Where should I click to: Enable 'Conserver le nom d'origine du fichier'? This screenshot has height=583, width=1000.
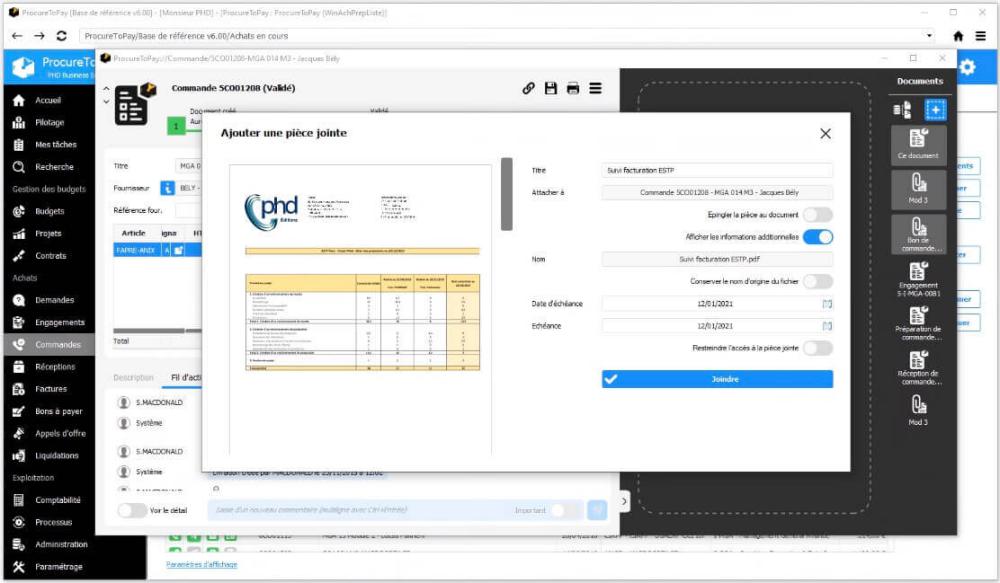tap(818, 280)
